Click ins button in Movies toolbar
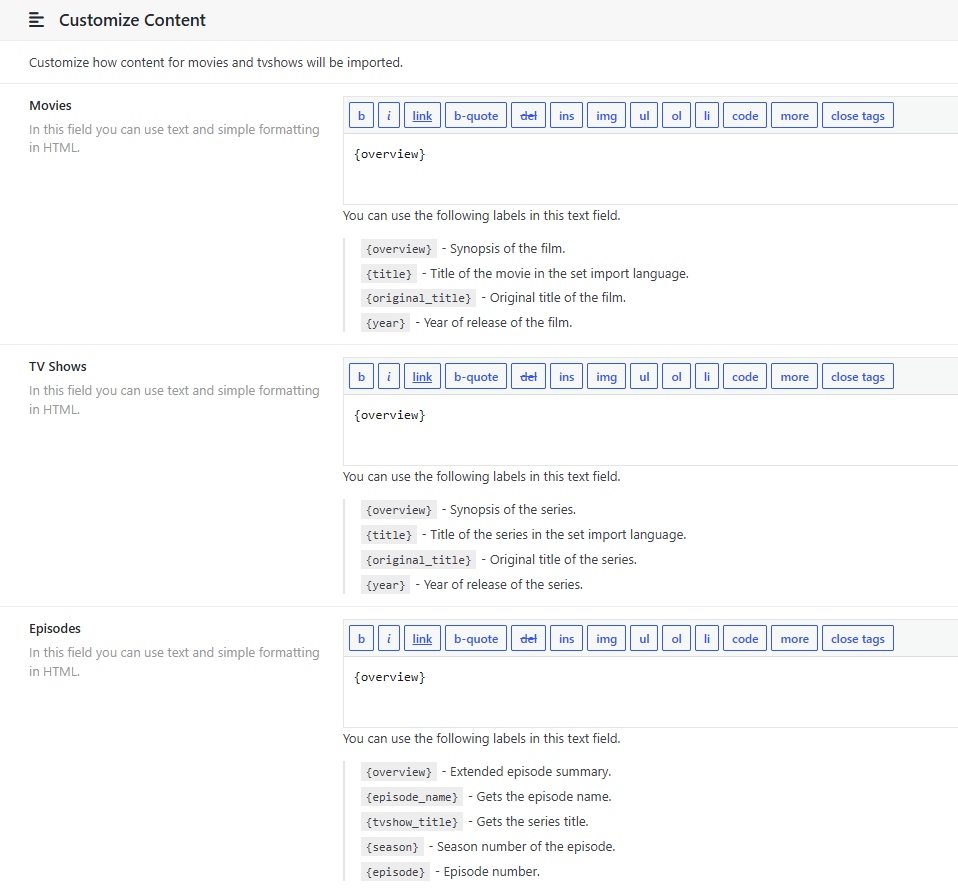 coord(566,115)
